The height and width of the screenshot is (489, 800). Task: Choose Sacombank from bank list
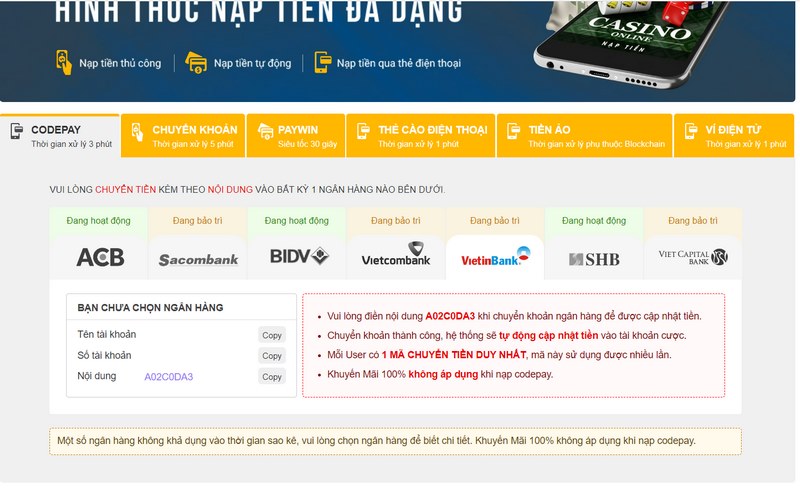[198, 259]
